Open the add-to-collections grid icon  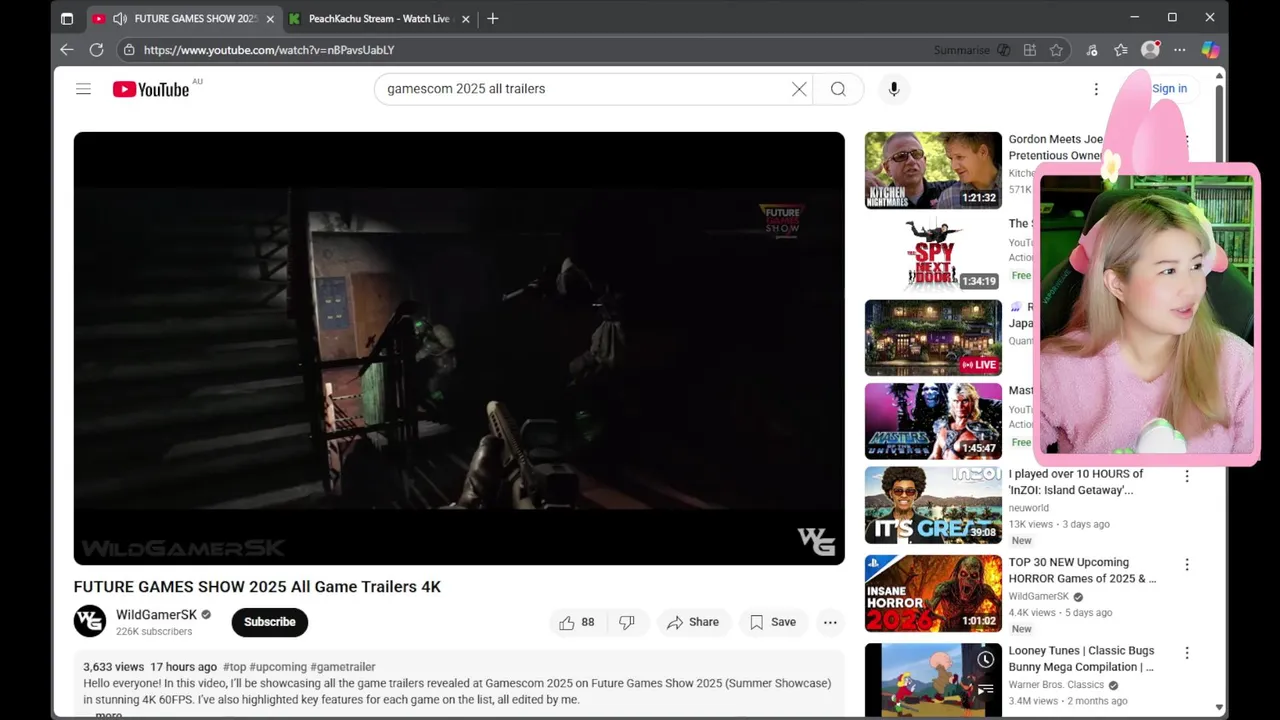click(1030, 50)
